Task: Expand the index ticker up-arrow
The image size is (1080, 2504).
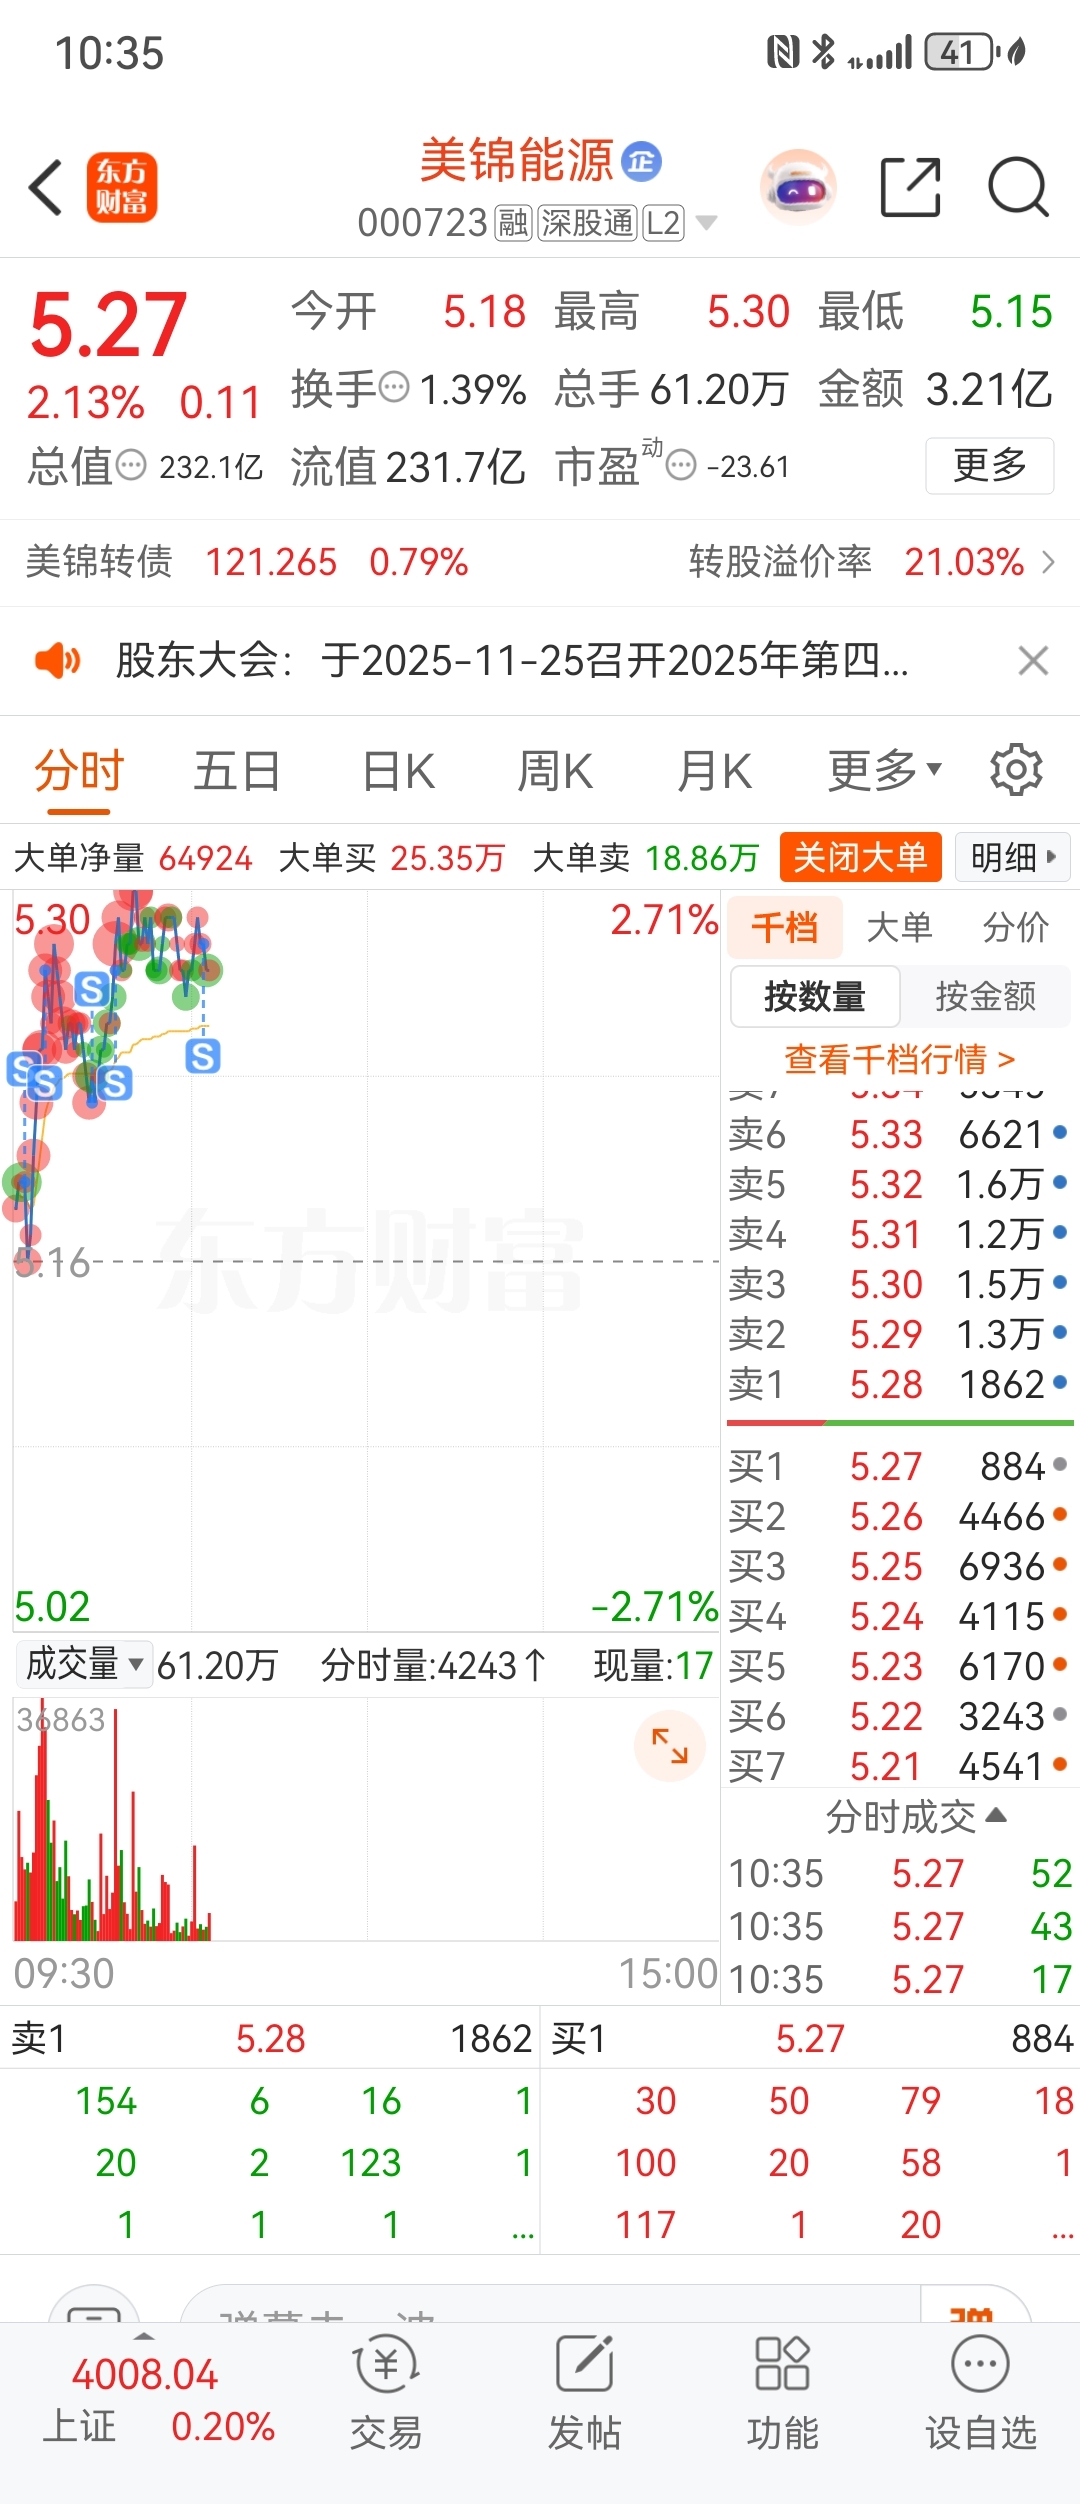Action: pyautogui.click(x=144, y=2337)
